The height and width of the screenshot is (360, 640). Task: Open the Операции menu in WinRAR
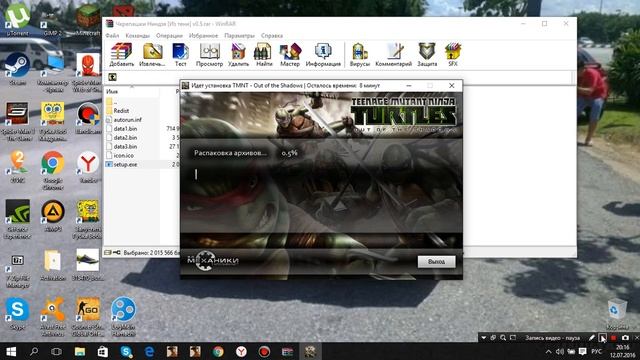(x=169, y=36)
